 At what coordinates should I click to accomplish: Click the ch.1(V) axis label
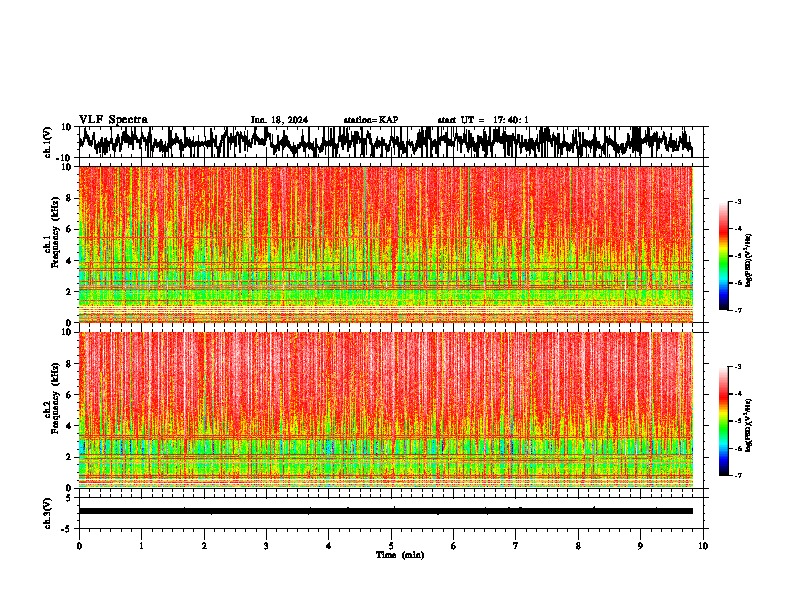click(48, 142)
